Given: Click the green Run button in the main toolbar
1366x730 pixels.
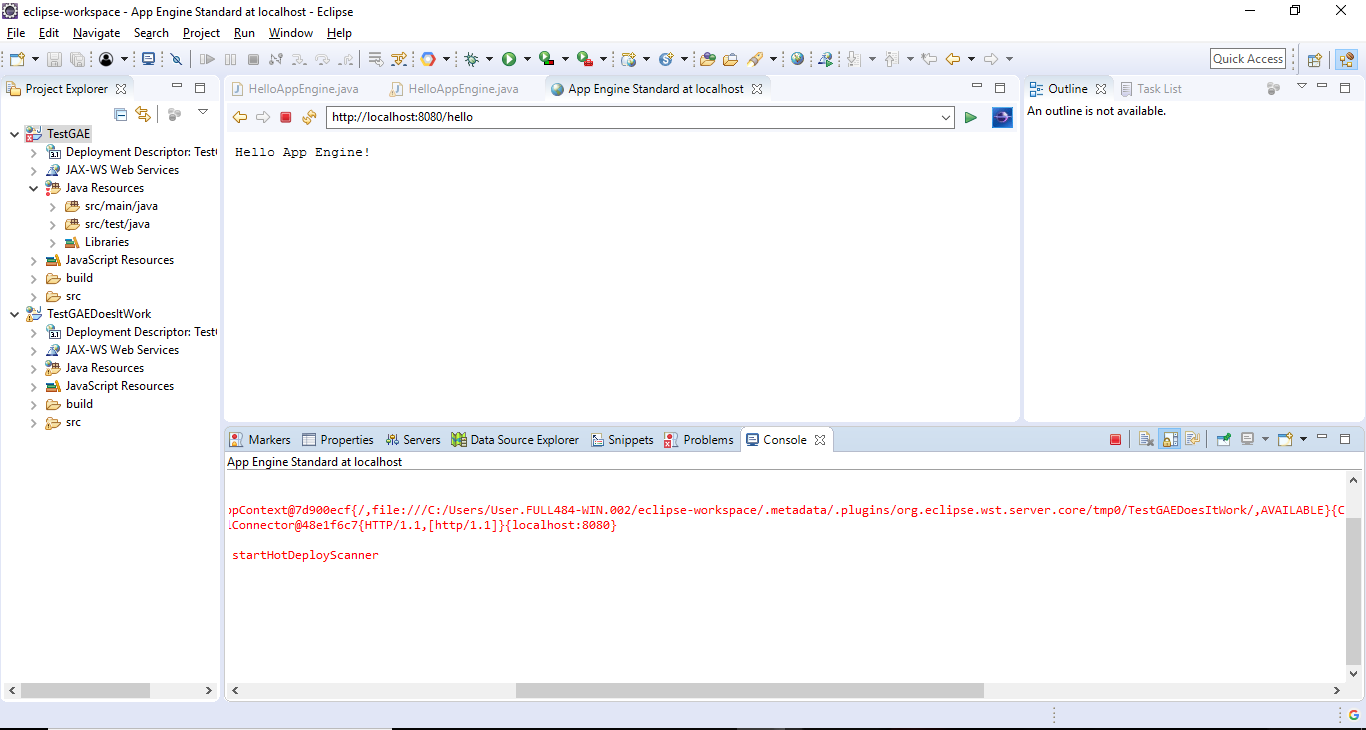Looking at the screenshot, I should point(509,59).
